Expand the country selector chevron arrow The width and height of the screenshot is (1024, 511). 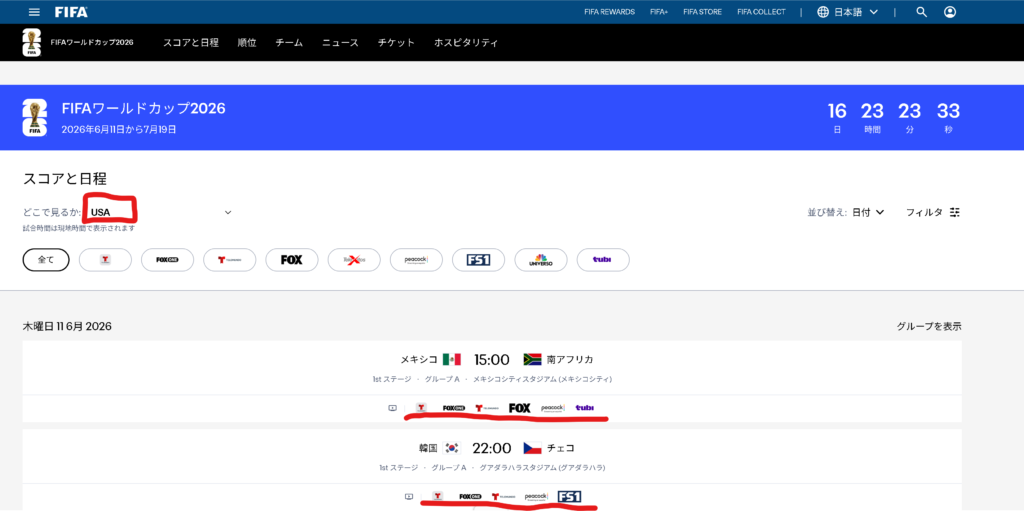(x=228, y=212)
